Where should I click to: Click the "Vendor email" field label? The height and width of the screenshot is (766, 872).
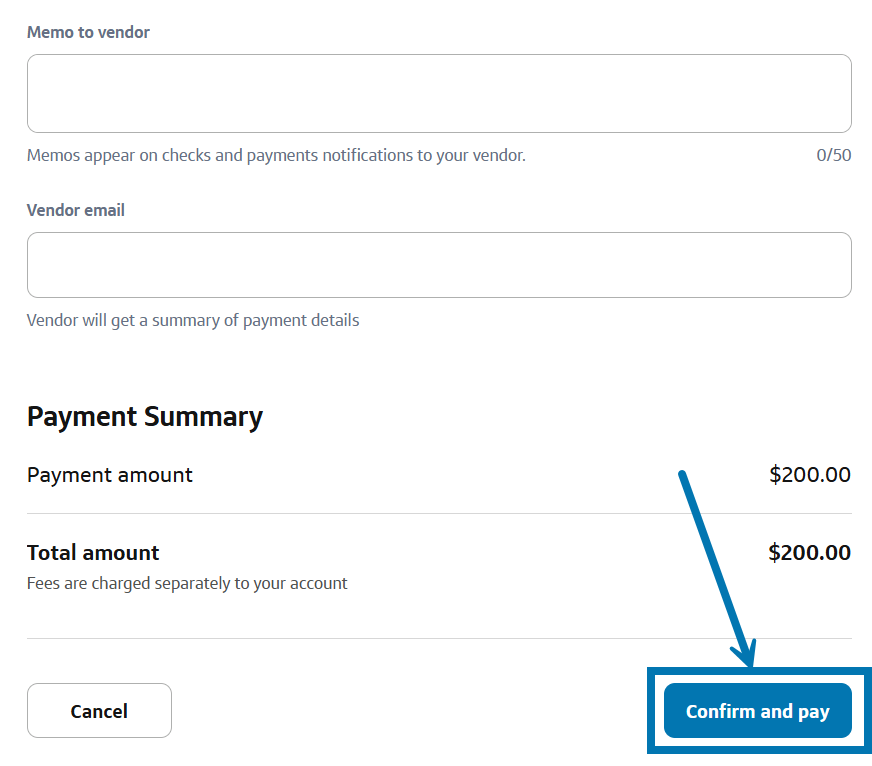[x=76, y=210]
